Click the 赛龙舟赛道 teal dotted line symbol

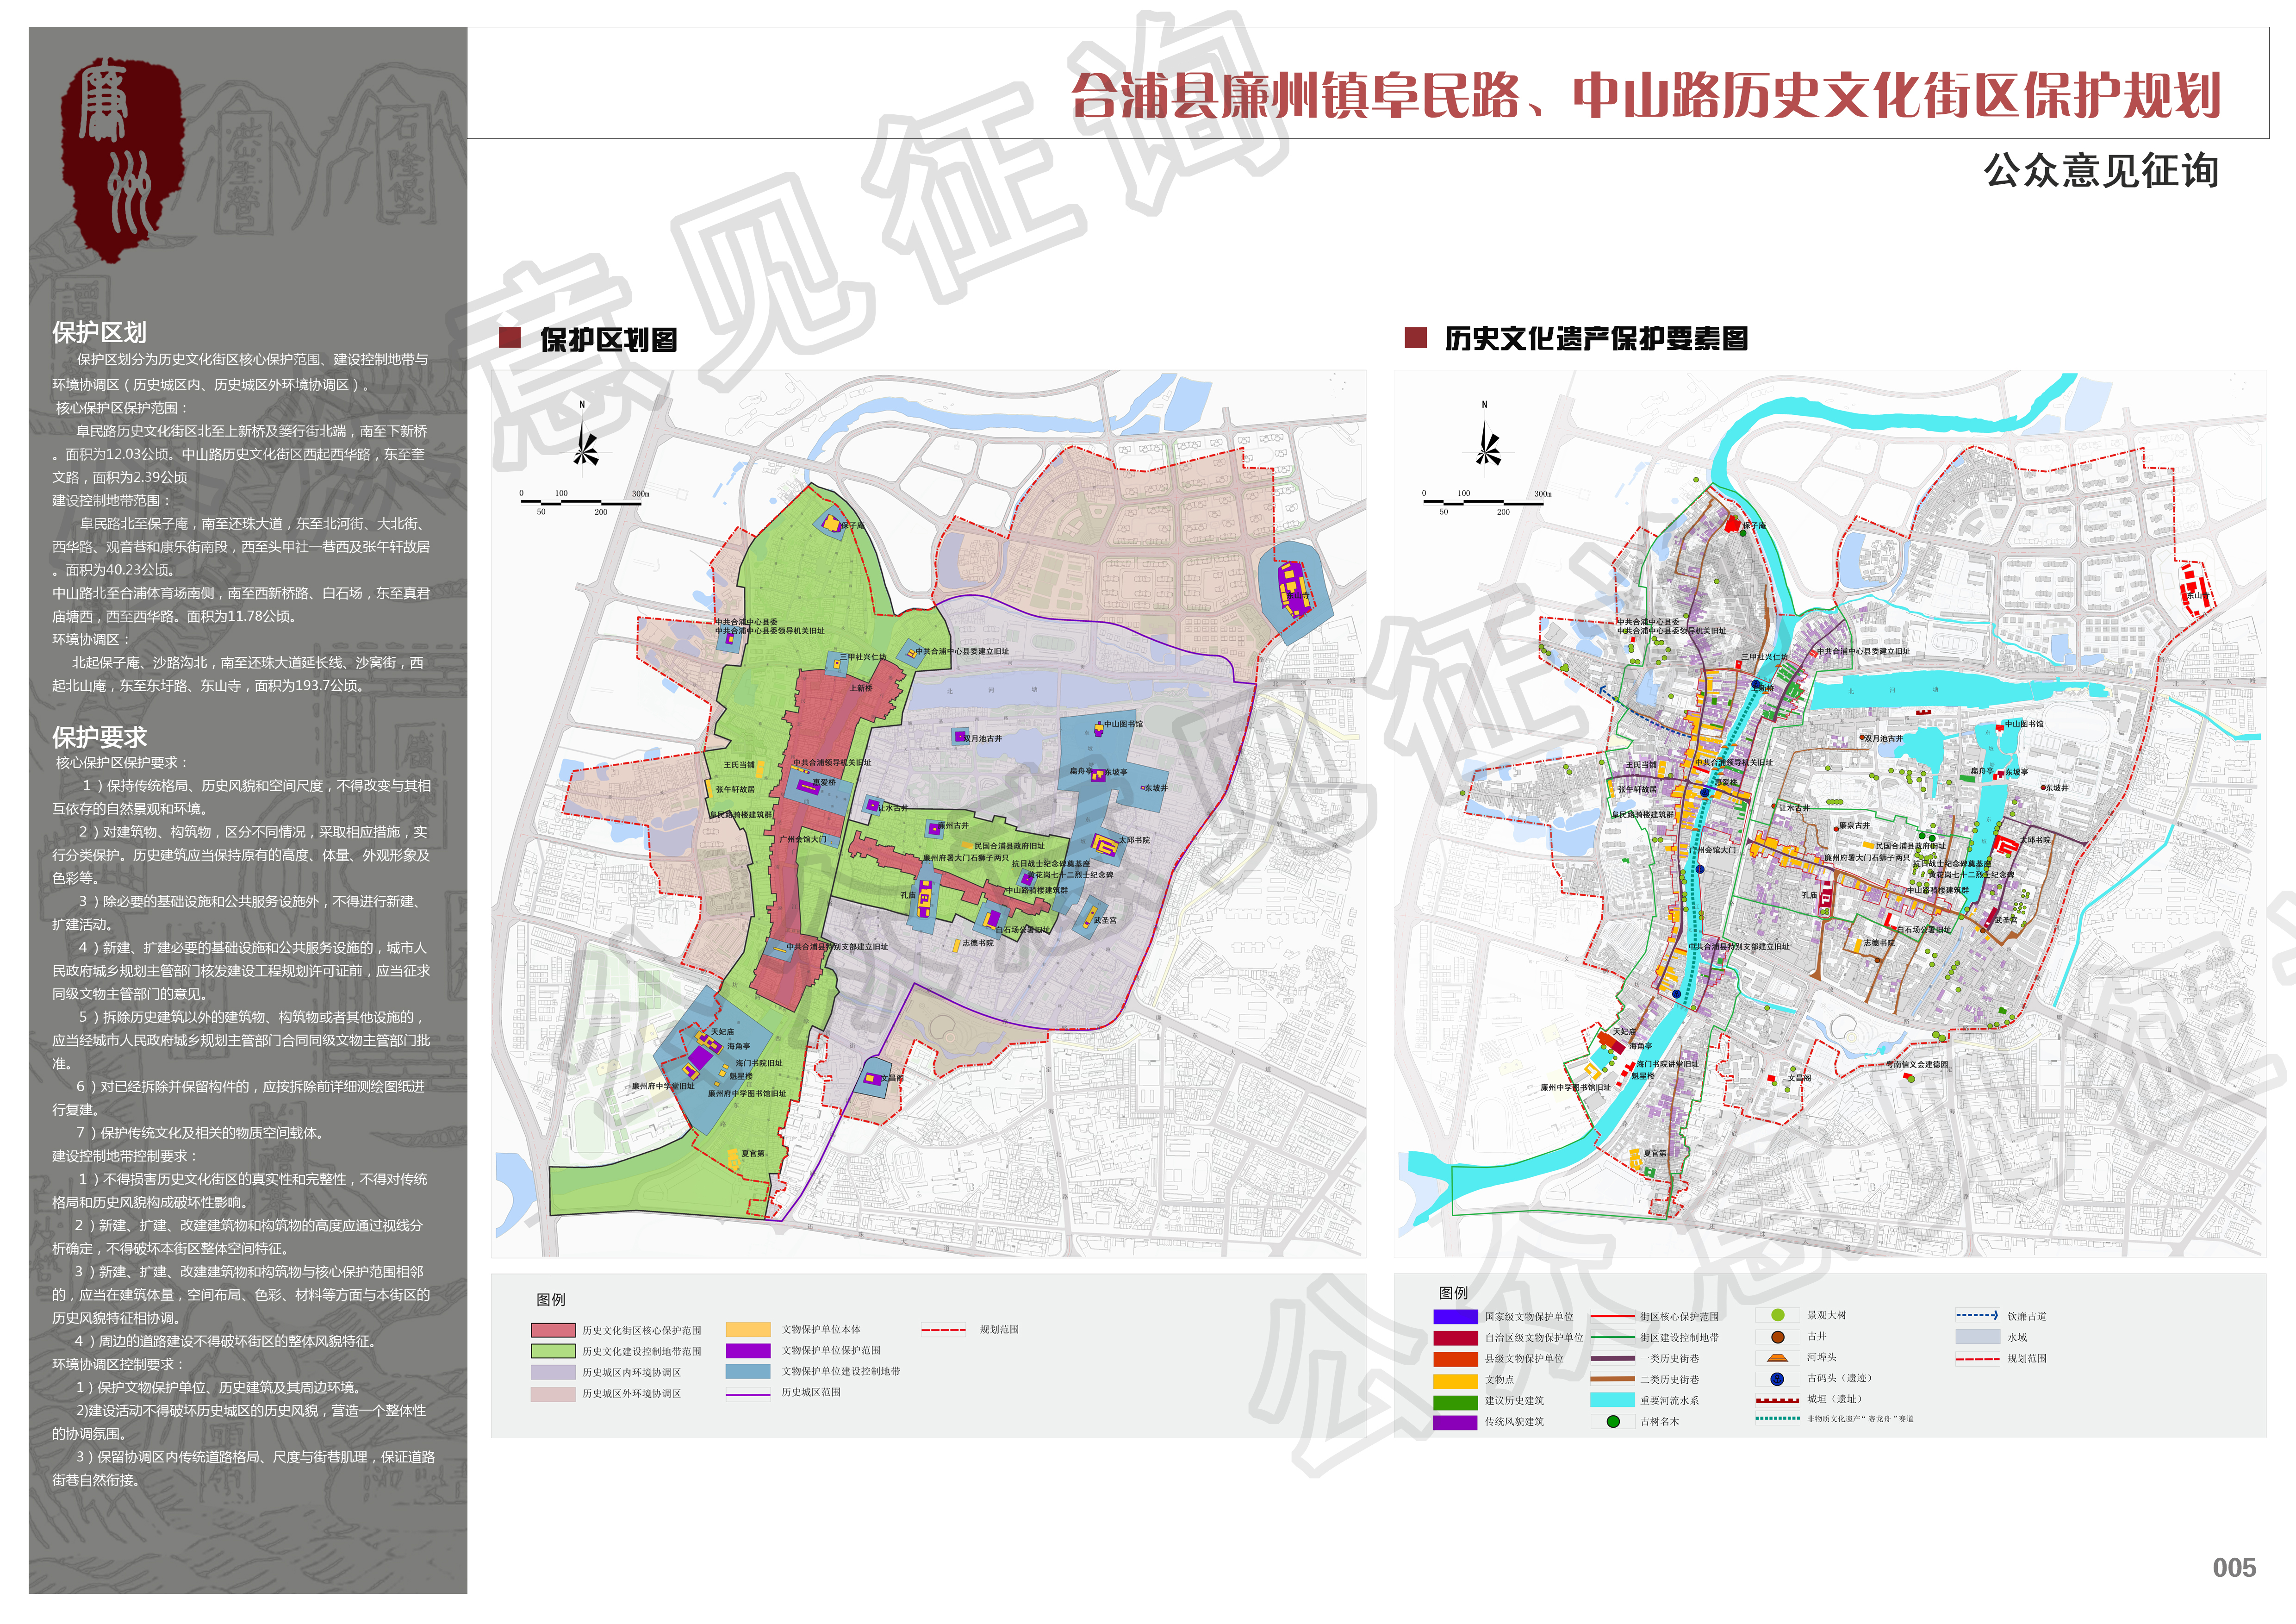click(x=1777, y=1418)
